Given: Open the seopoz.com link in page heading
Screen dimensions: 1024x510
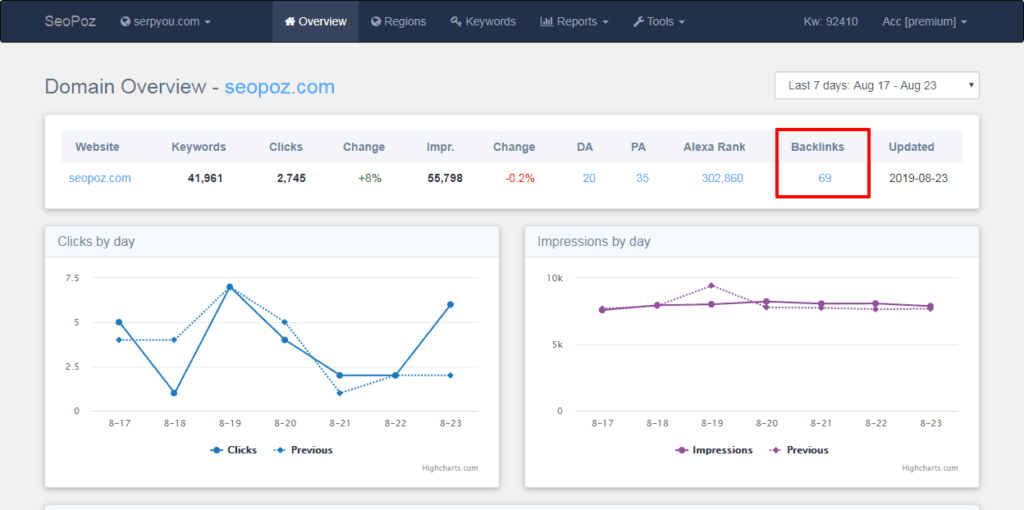Looking at the screenshot, I should tap(280, 87).
